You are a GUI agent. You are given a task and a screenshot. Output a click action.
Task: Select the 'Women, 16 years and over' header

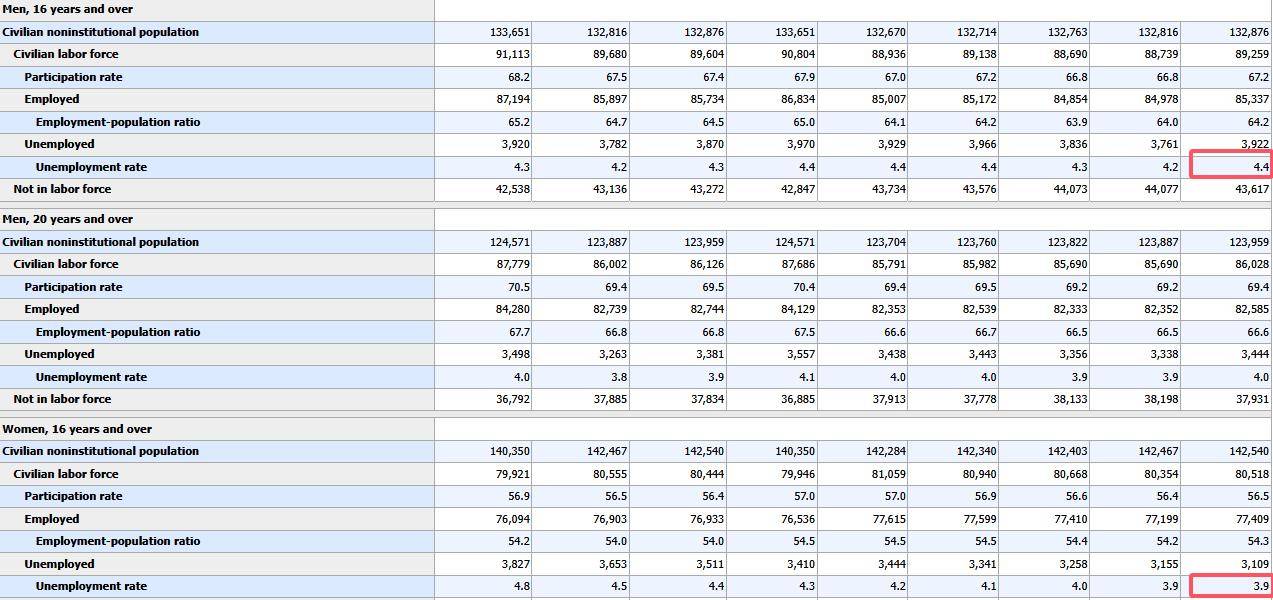point(77,429)
